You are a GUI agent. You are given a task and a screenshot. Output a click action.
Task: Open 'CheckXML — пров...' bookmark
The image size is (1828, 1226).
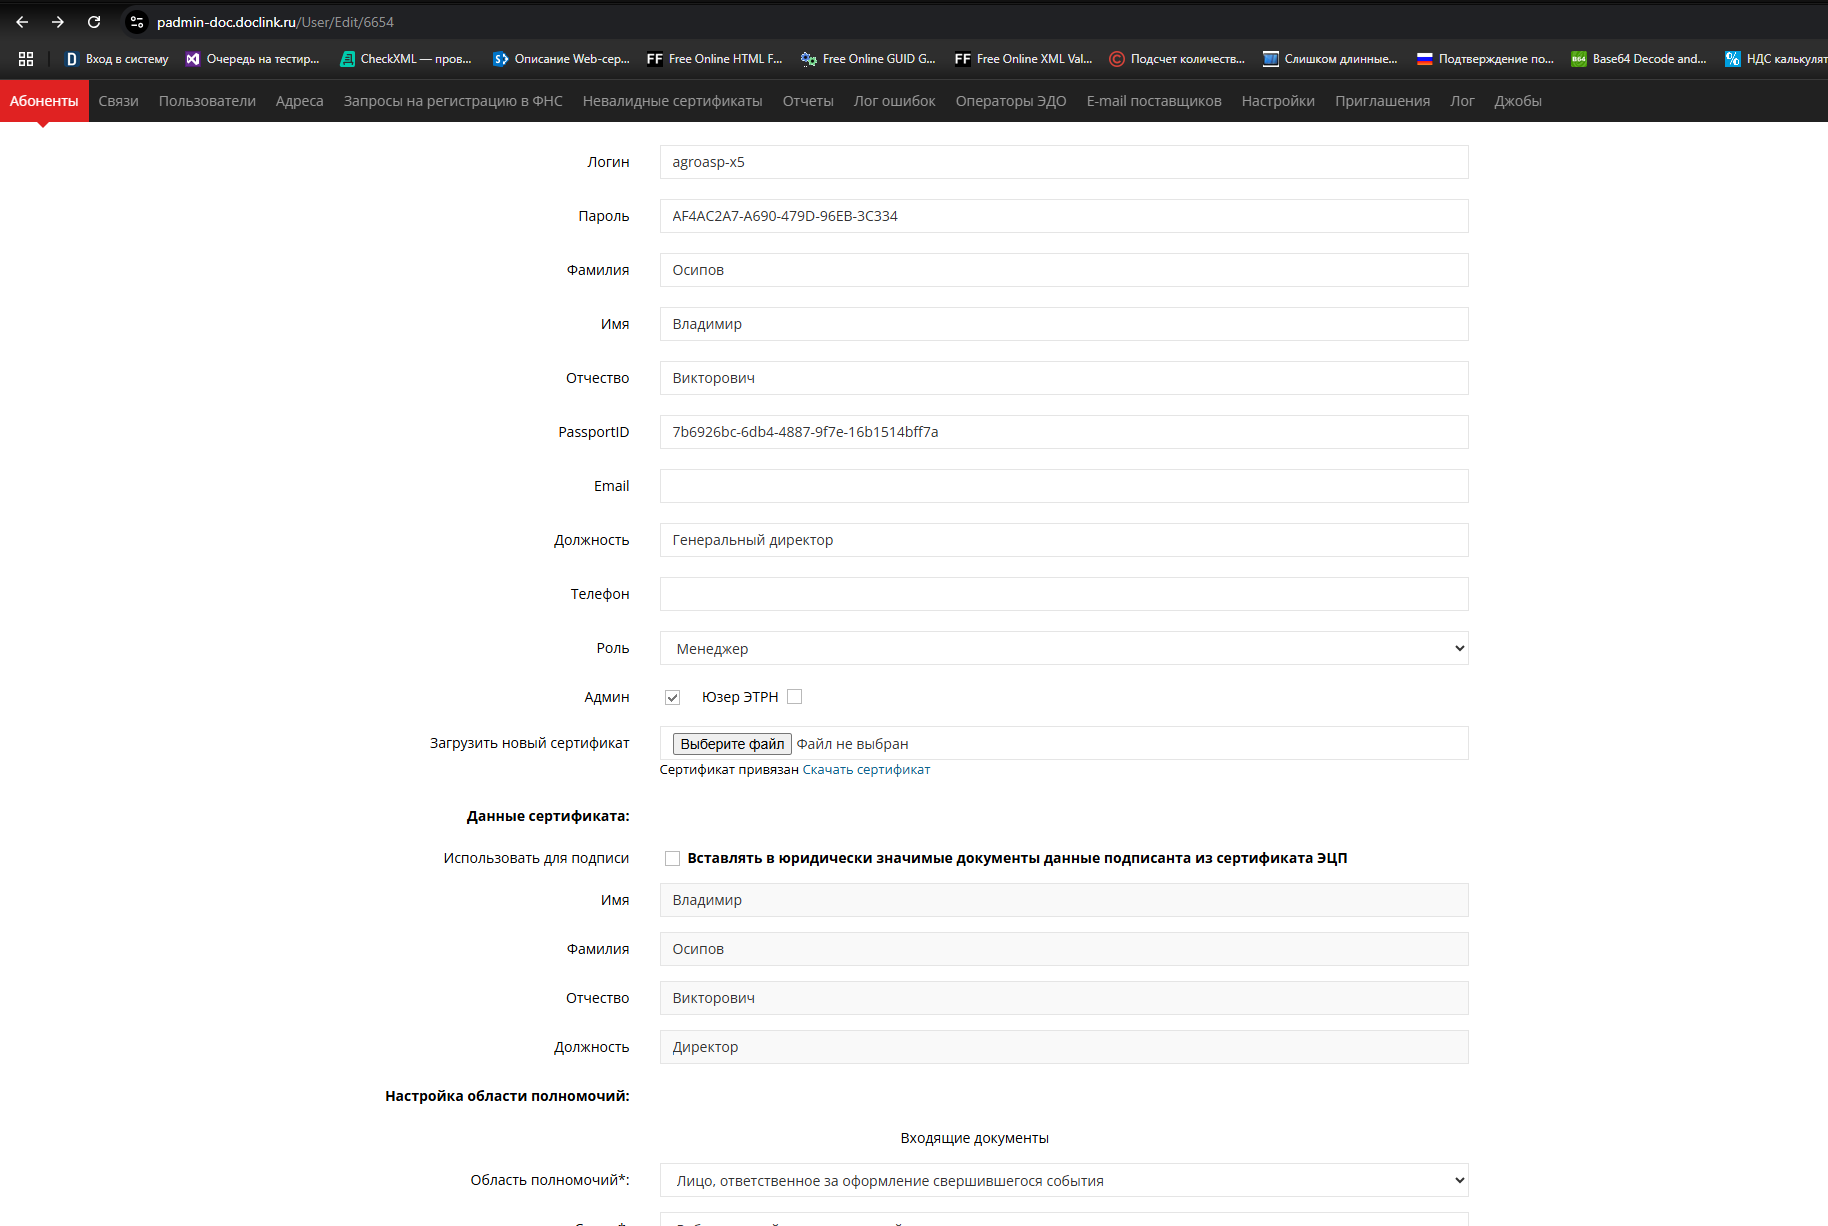(406, 59)
